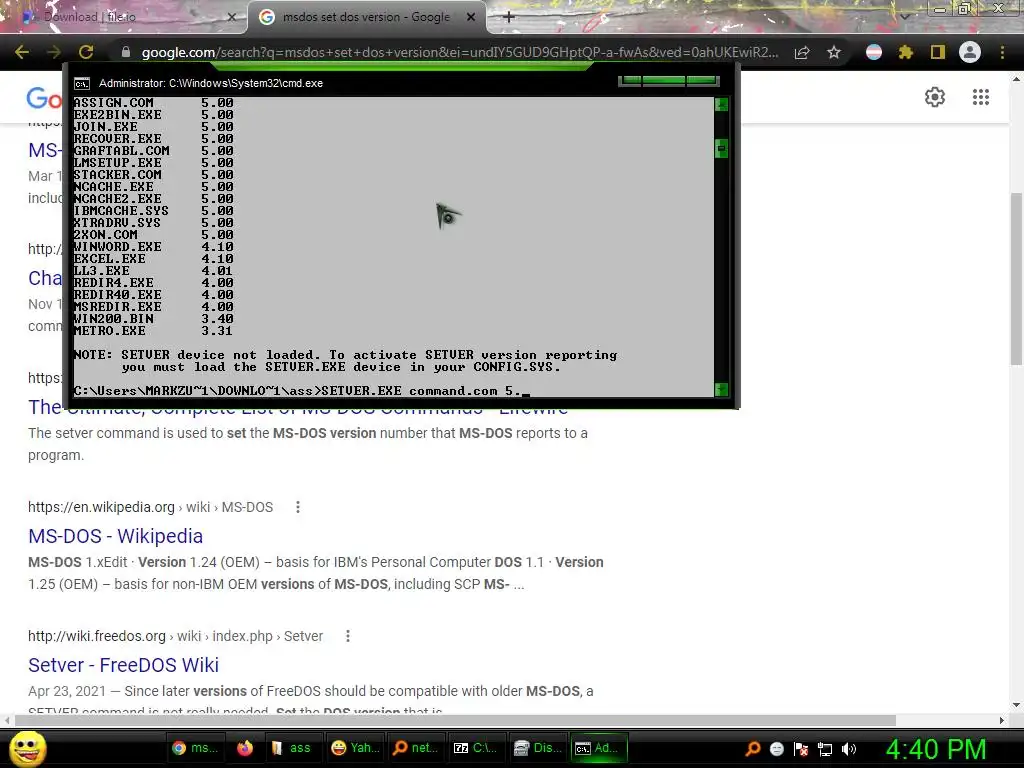Click the tray round white icon
Image resolution: width=1024 pixels, height=768 pixels.
776,749
